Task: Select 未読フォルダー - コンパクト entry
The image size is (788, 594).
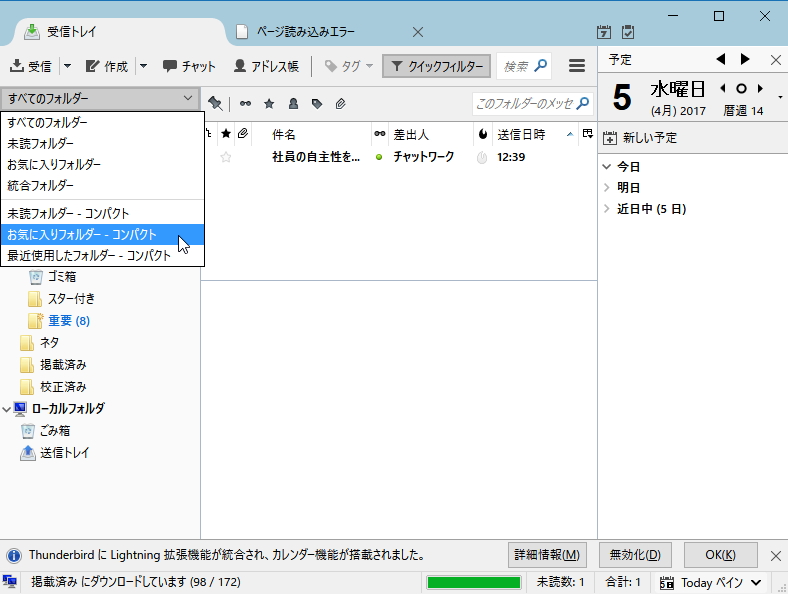Action: [x=103, y=214]
